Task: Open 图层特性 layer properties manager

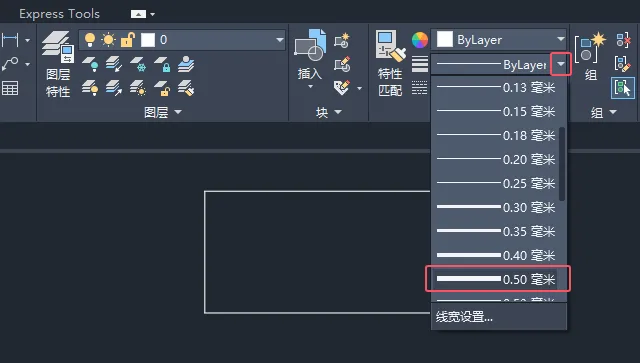Action: point(58,64)
